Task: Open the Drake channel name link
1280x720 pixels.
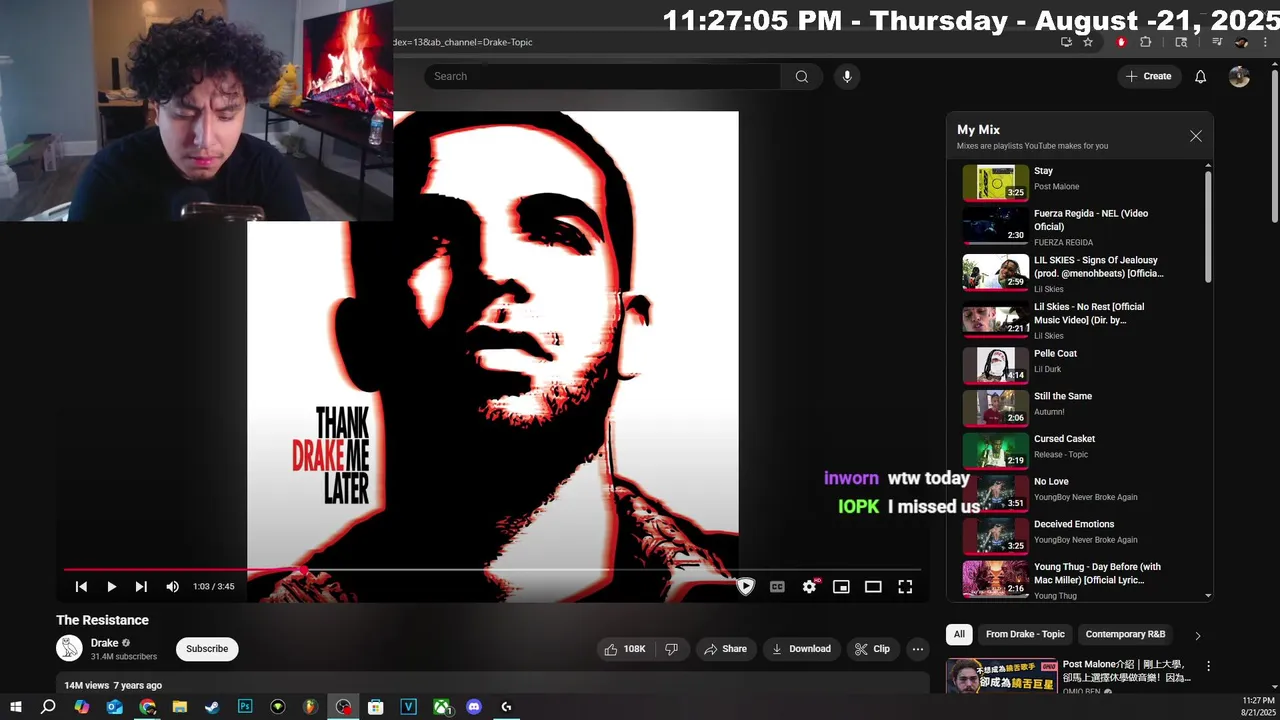Action: [x=104, y=643]
